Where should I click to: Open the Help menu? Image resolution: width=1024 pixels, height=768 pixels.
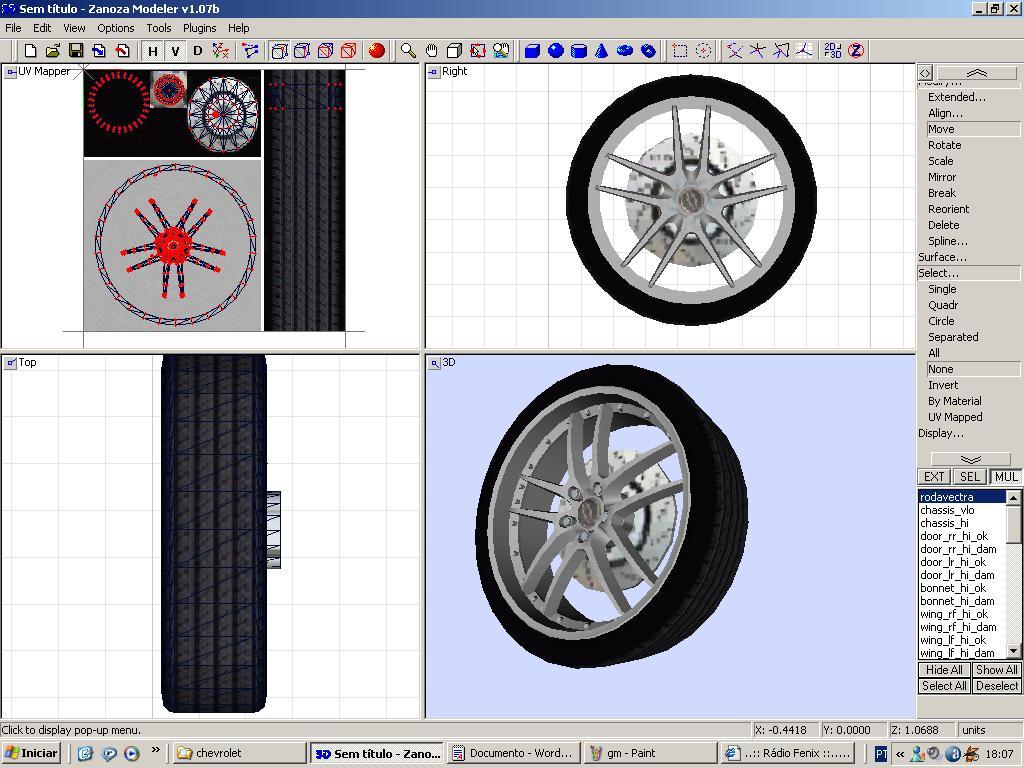pyautogui.click(x=238, y=28)
